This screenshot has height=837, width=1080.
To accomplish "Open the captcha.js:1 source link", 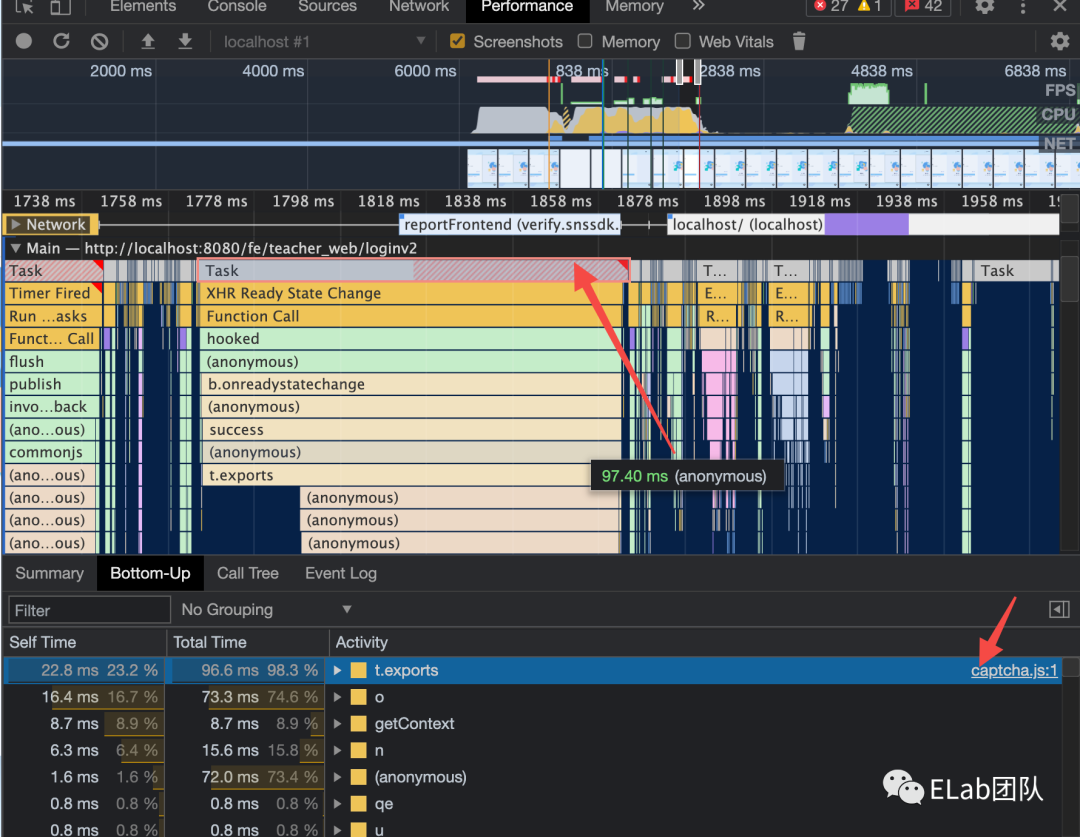I will [1013, 670].
